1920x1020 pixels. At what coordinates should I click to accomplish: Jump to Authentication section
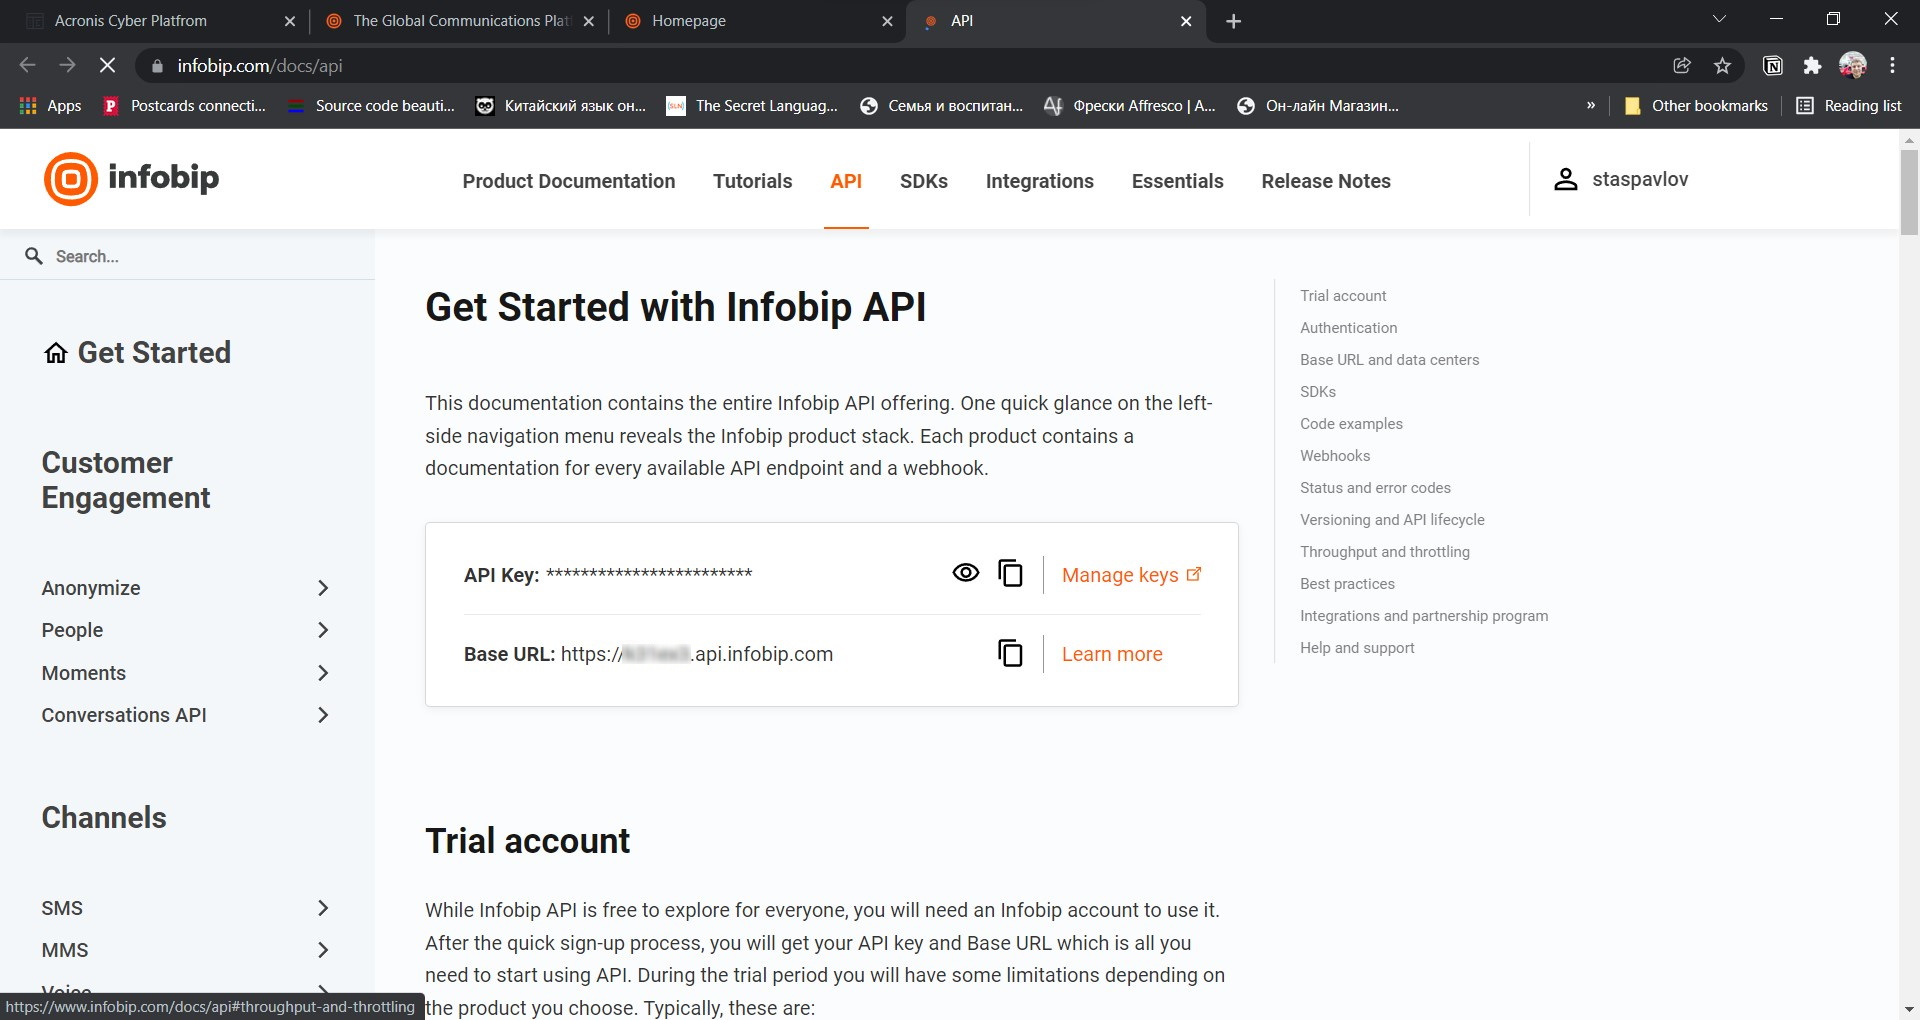tap(1349, 328)
